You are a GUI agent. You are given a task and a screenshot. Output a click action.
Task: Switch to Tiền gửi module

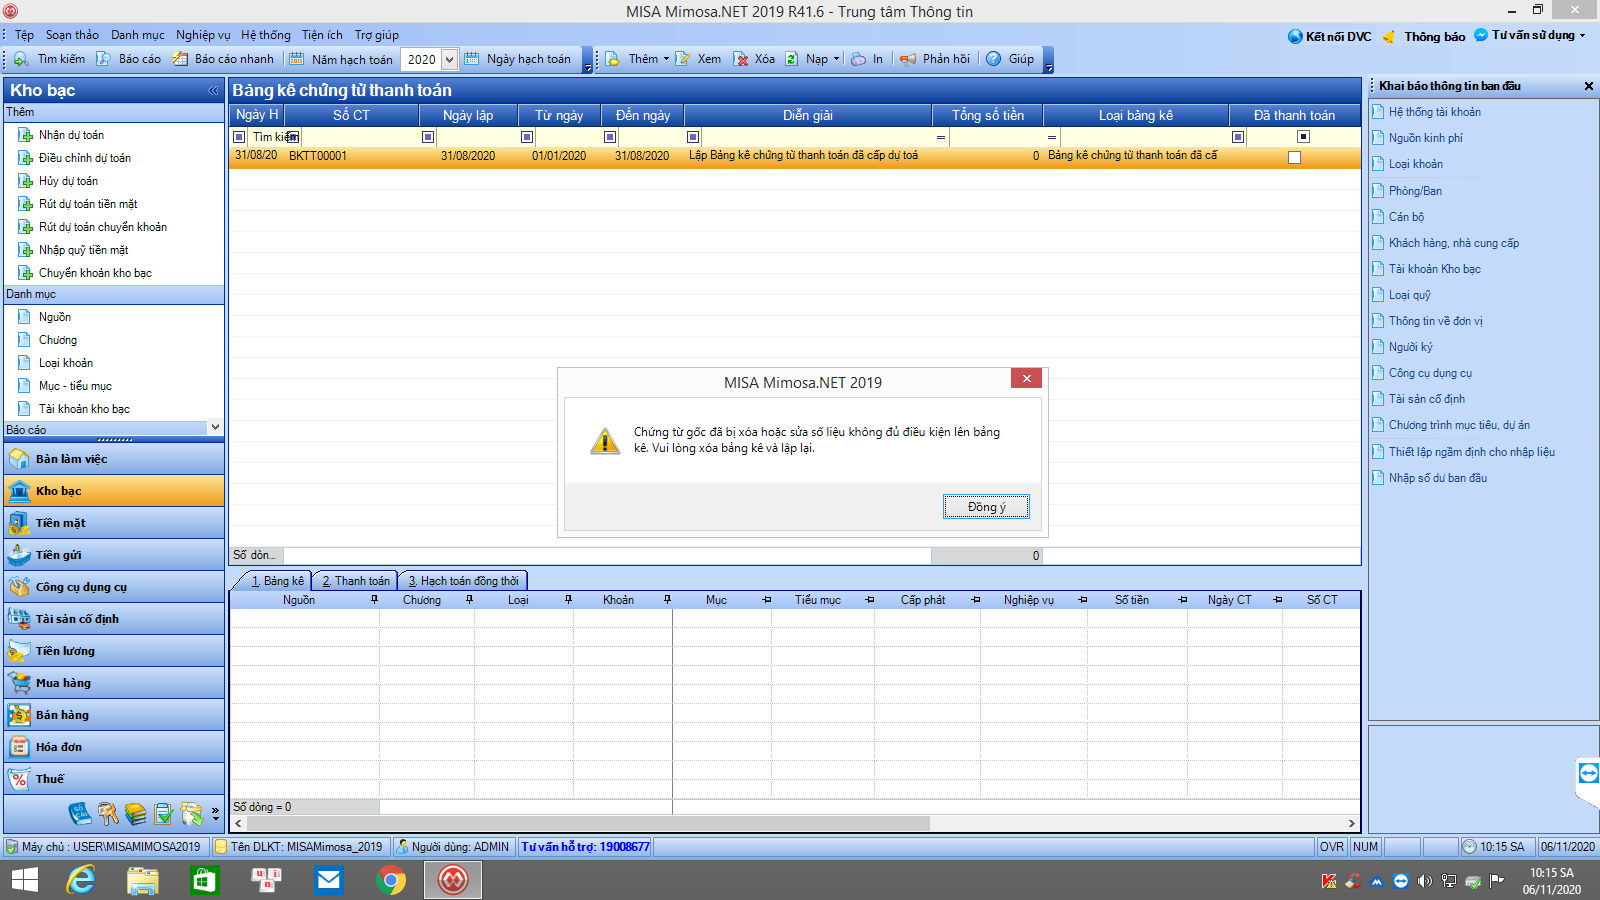click(x=114, y=555)
